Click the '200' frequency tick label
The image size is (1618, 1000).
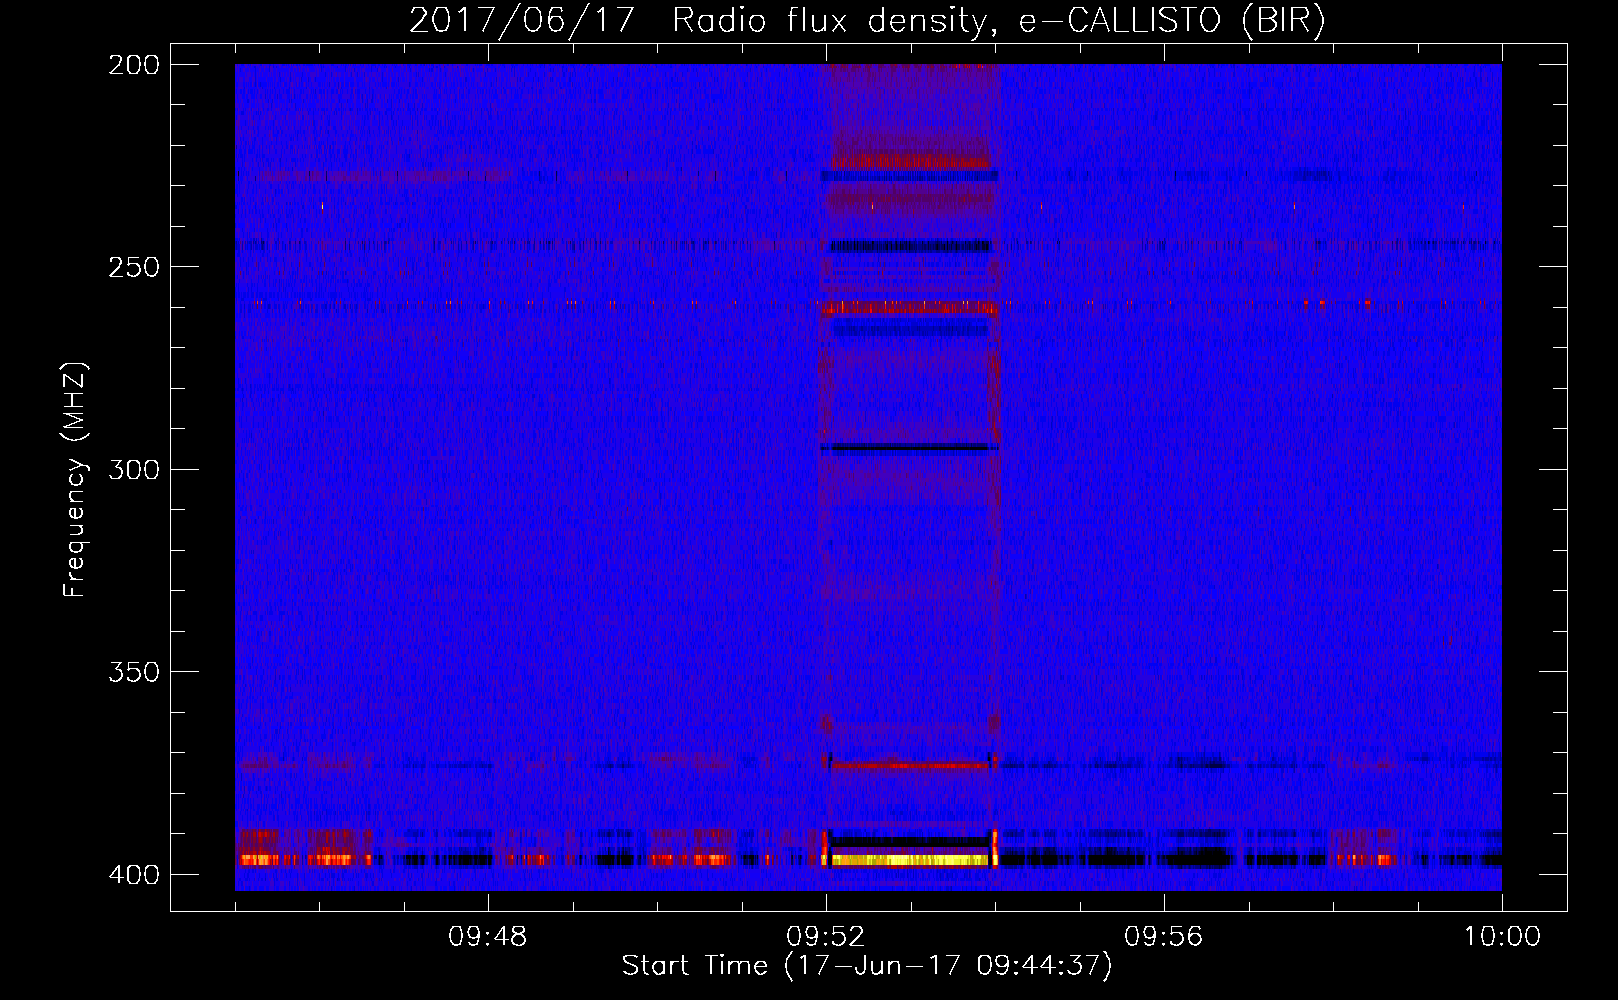133,65
